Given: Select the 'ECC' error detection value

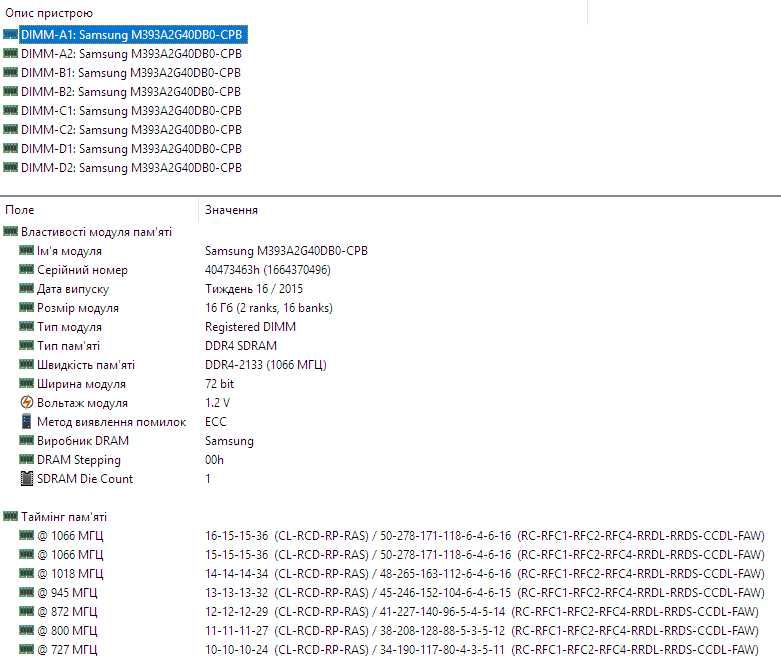Looking at the screenshot, I should pos(215,421).
